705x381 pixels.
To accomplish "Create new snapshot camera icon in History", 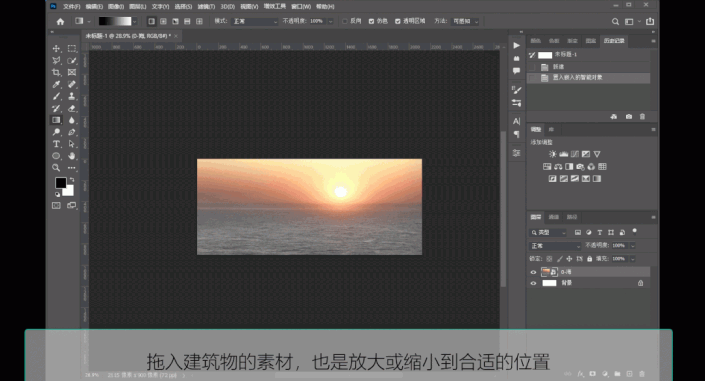I will click(x=629, y=117).
